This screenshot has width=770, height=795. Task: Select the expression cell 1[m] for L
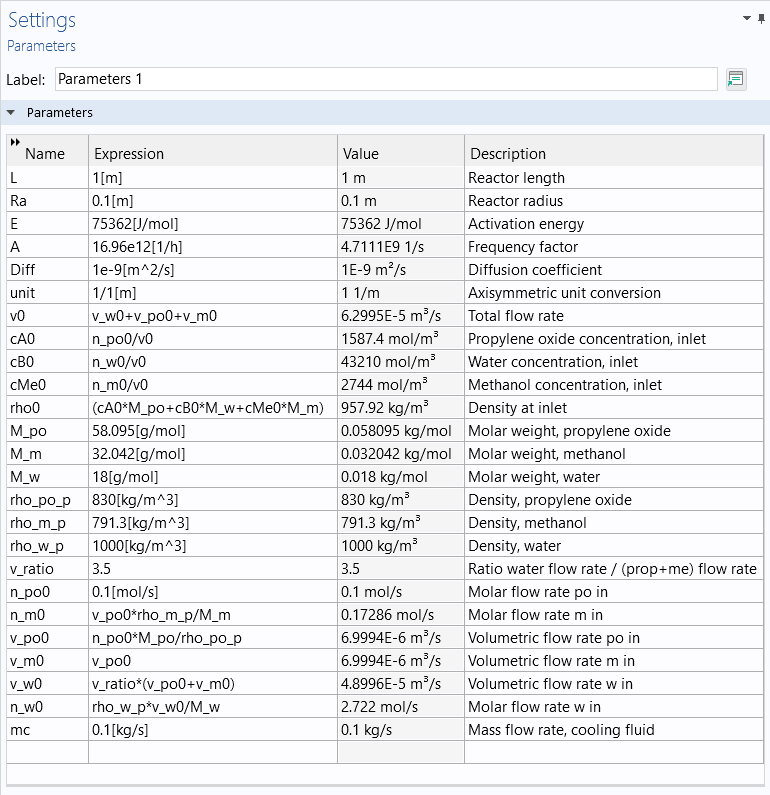[213, 178]
